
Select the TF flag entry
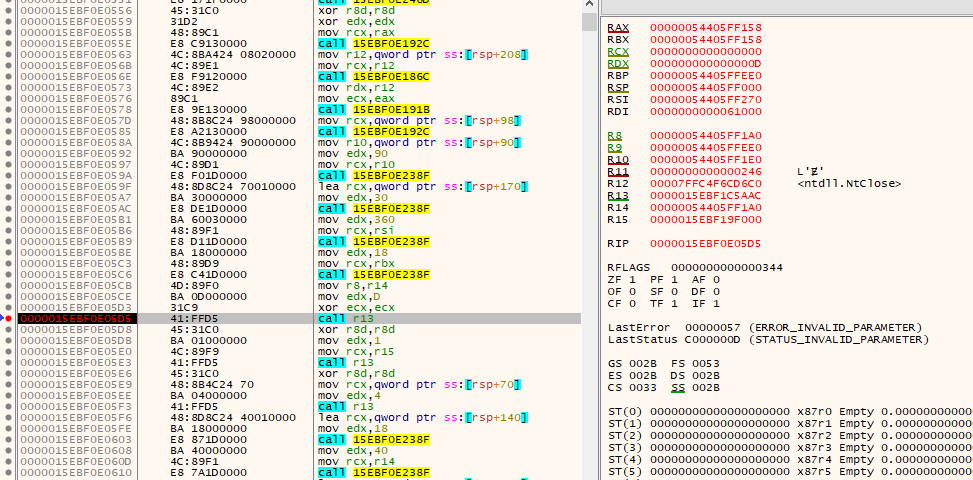point(663,304)
